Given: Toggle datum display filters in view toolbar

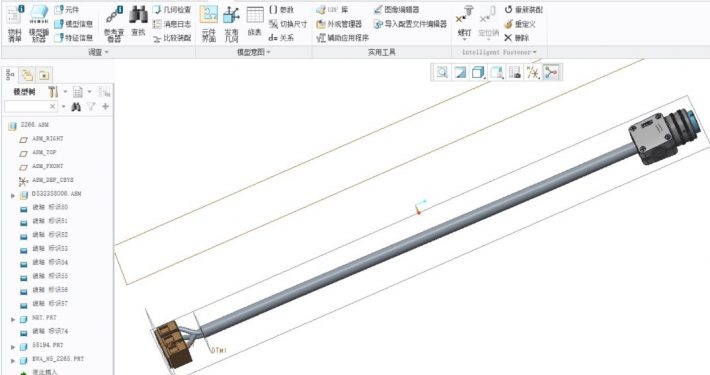Looking at the screenshot, I should 533,72.
